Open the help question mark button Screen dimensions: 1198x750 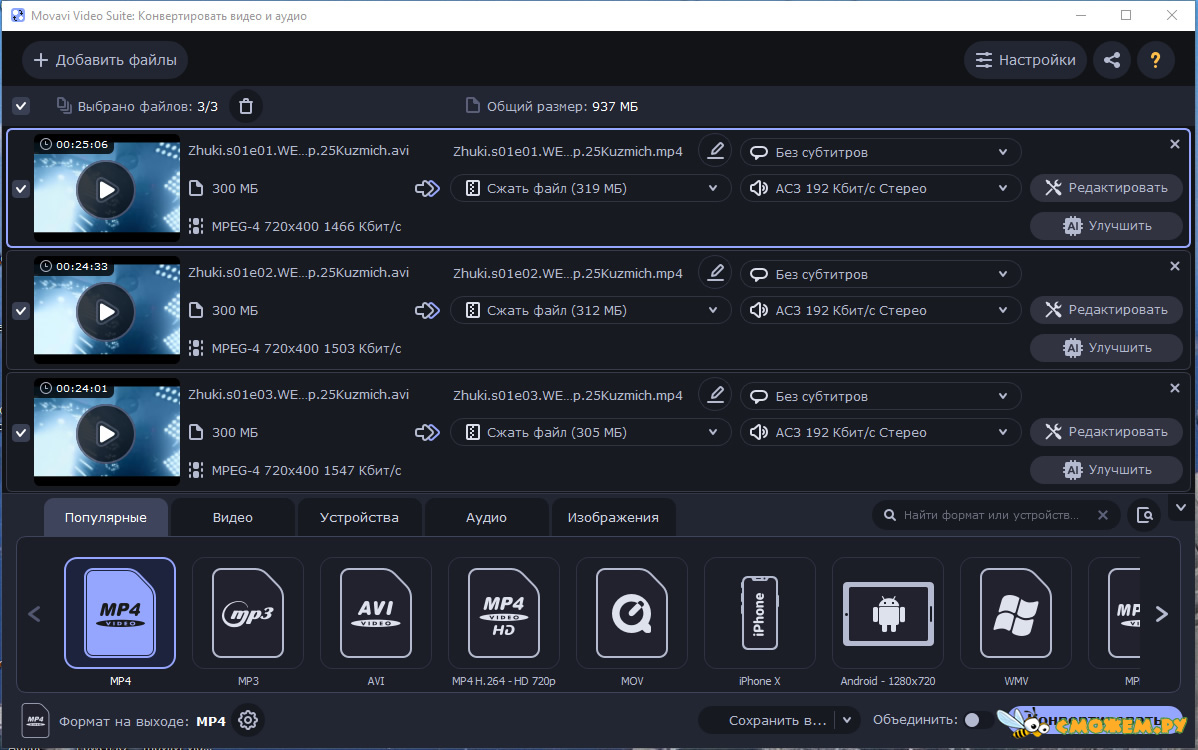(1155, 60)
